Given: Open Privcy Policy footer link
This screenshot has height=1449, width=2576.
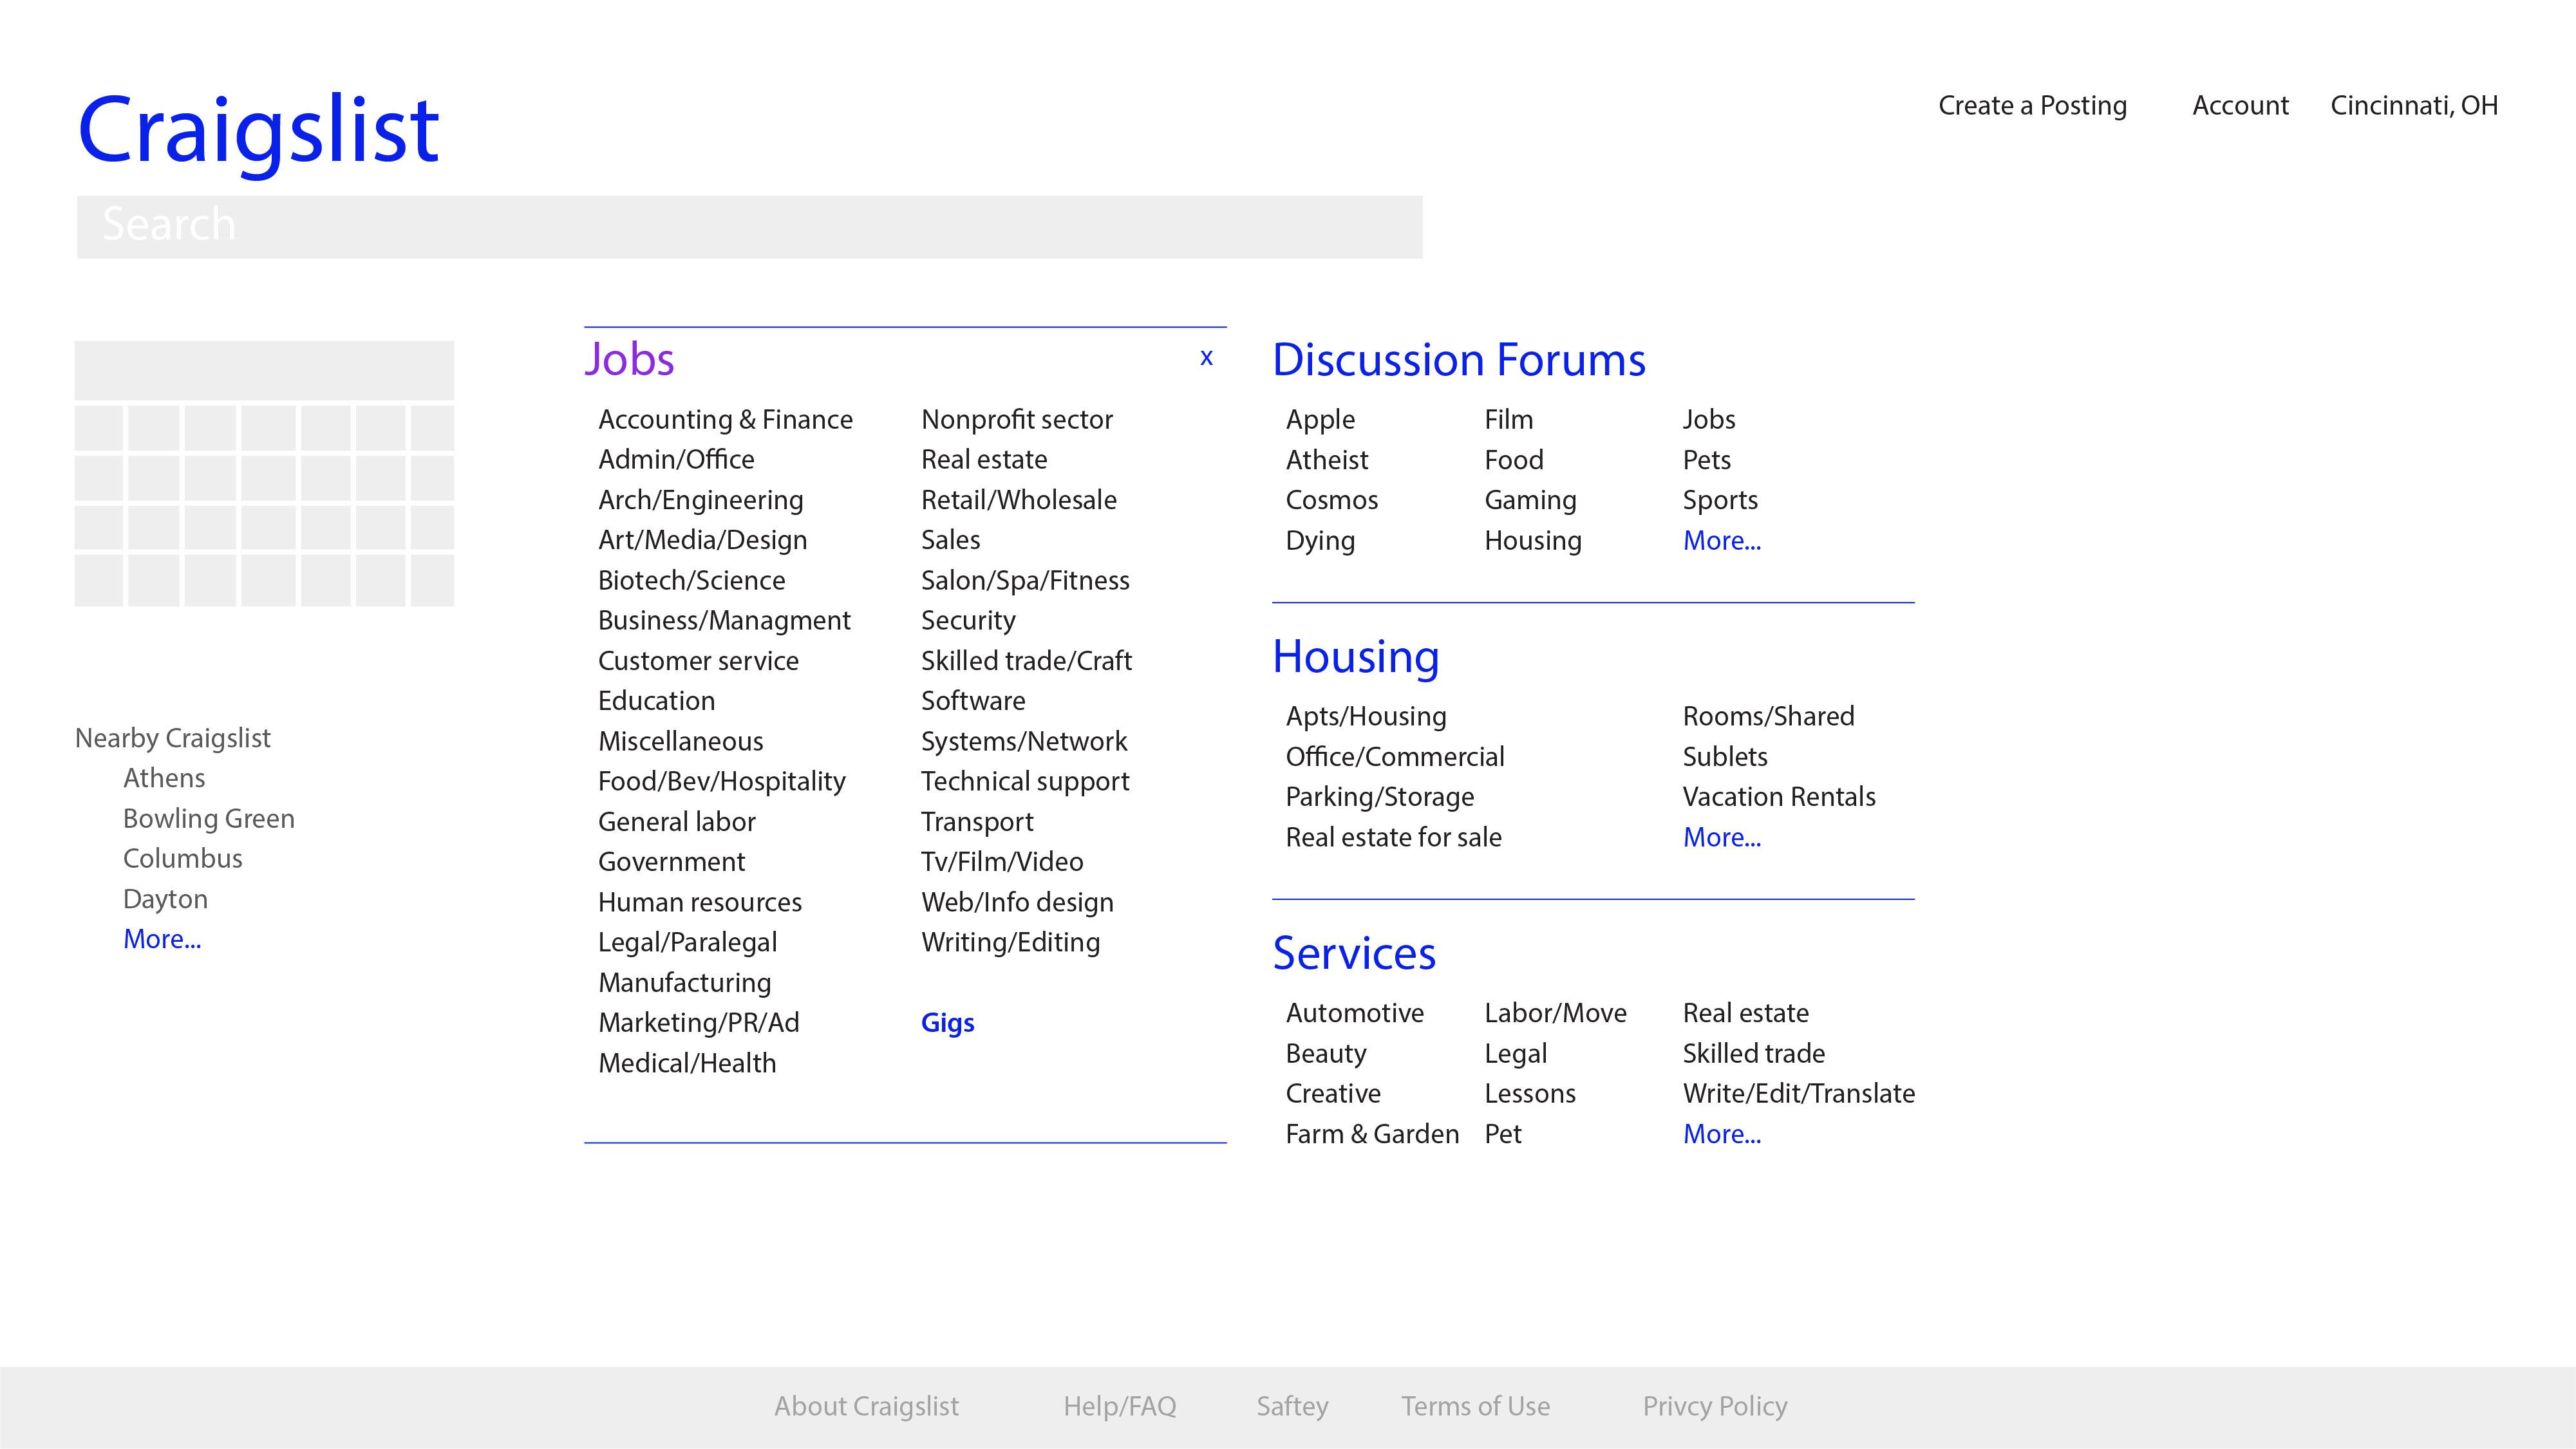Looking at the screenshot, I should pyautogui.click(x=1715, y=1407).
